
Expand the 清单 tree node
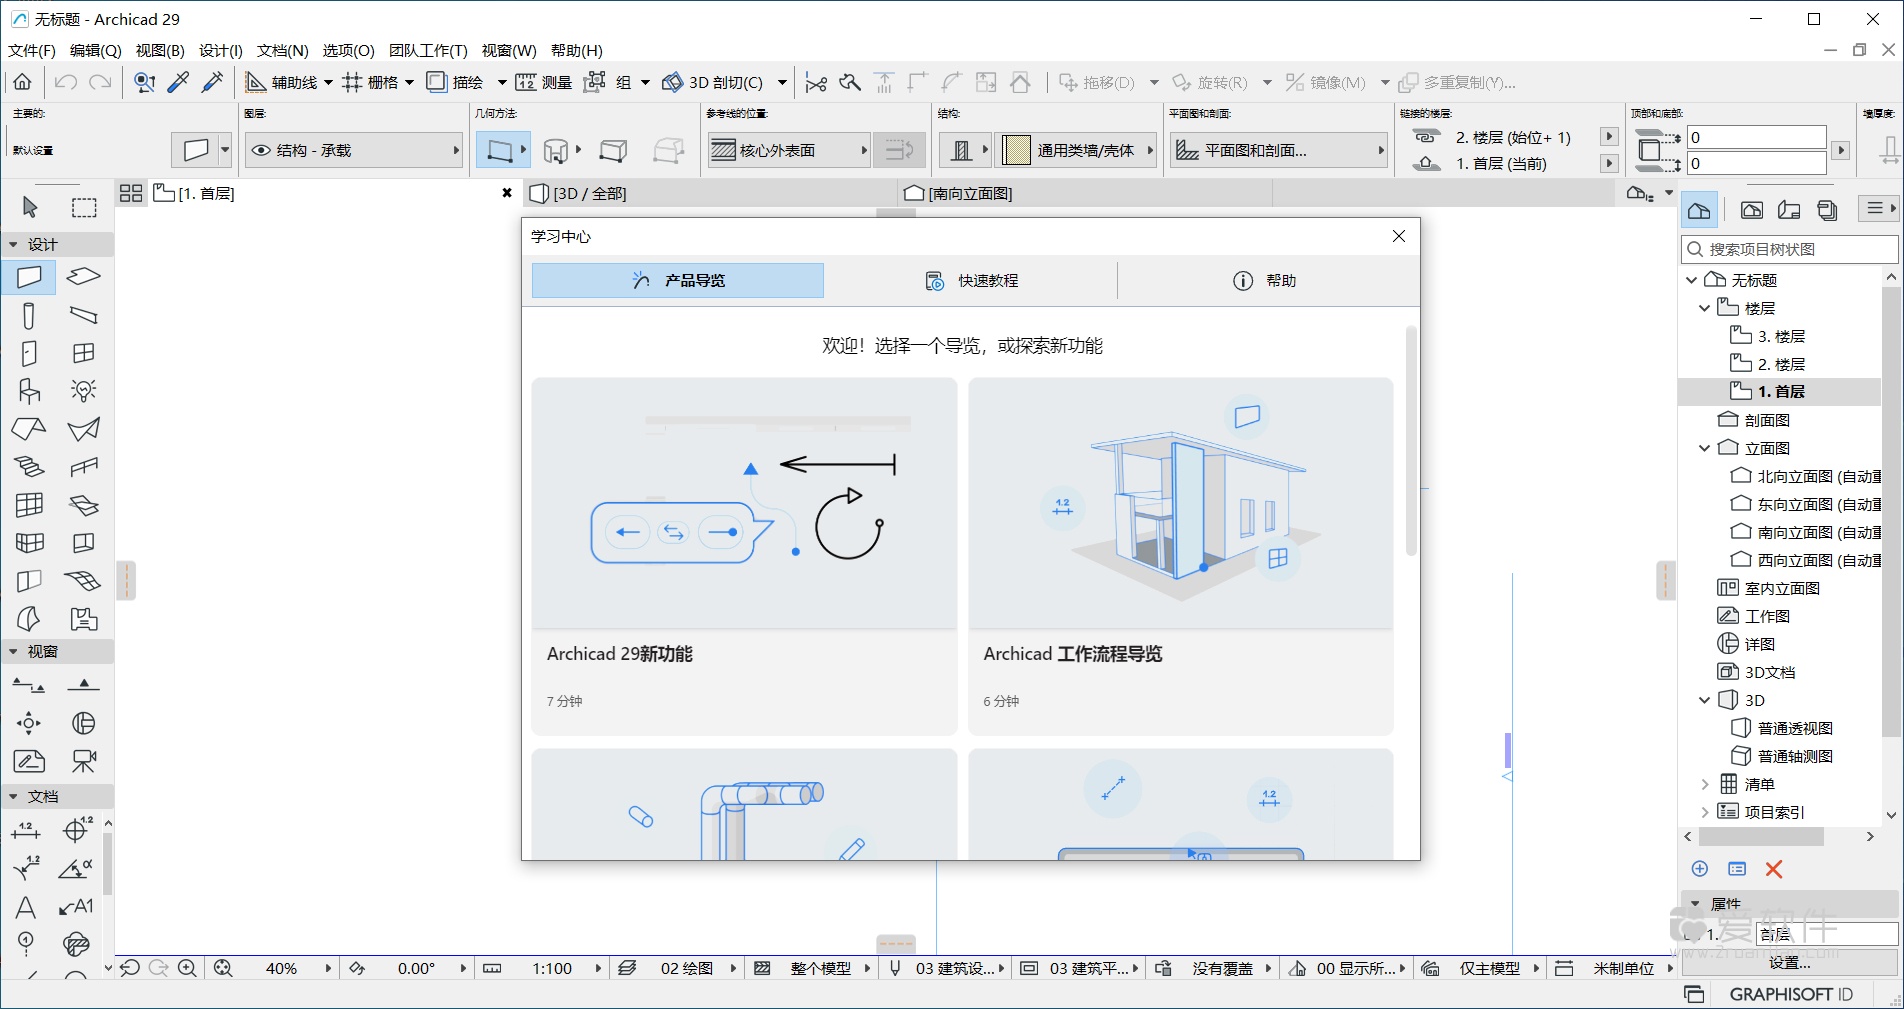(x=1705, y=784)
